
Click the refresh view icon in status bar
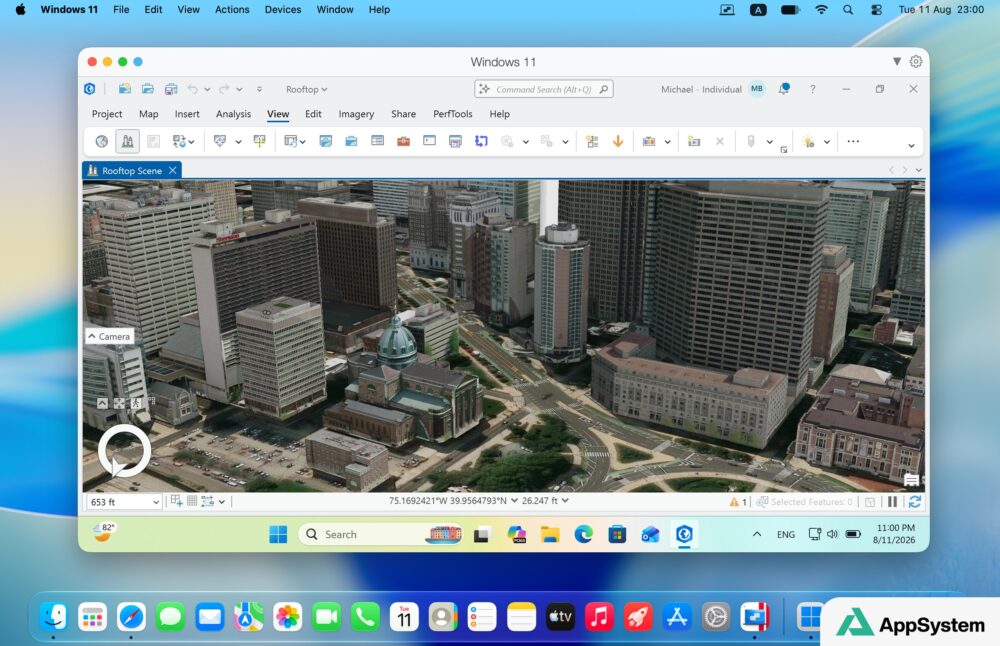[x=915, y=502]
